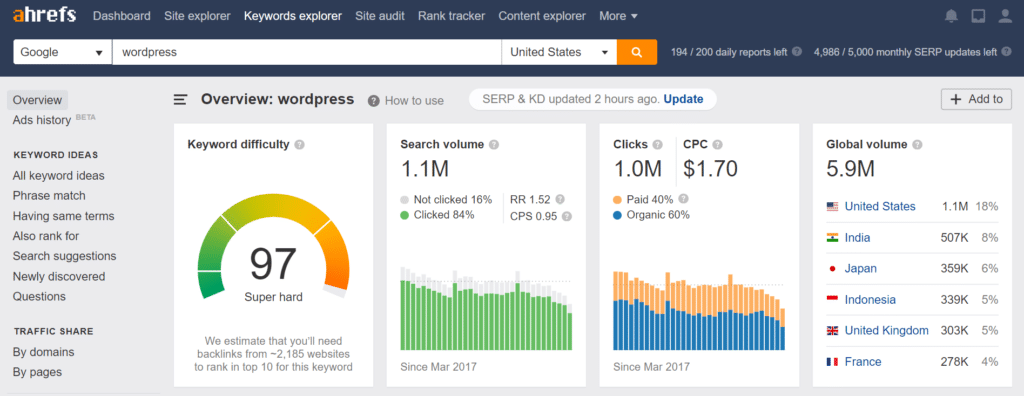Click the How to use question icon
This screenshot has height=396, width=1024.
374,101
